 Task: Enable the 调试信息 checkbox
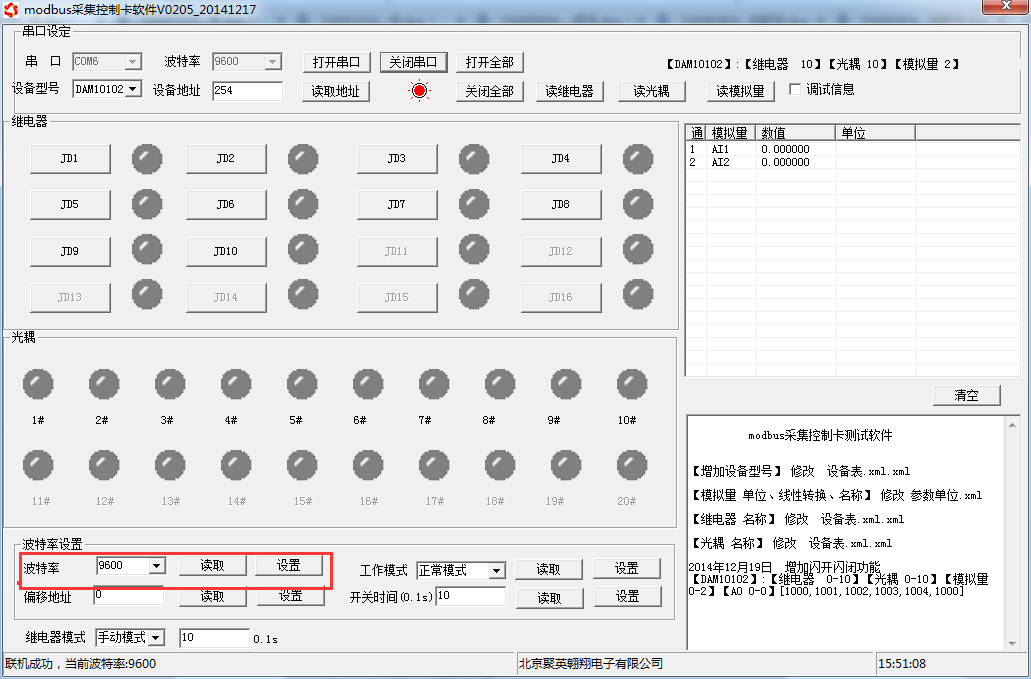click(796, 89)
